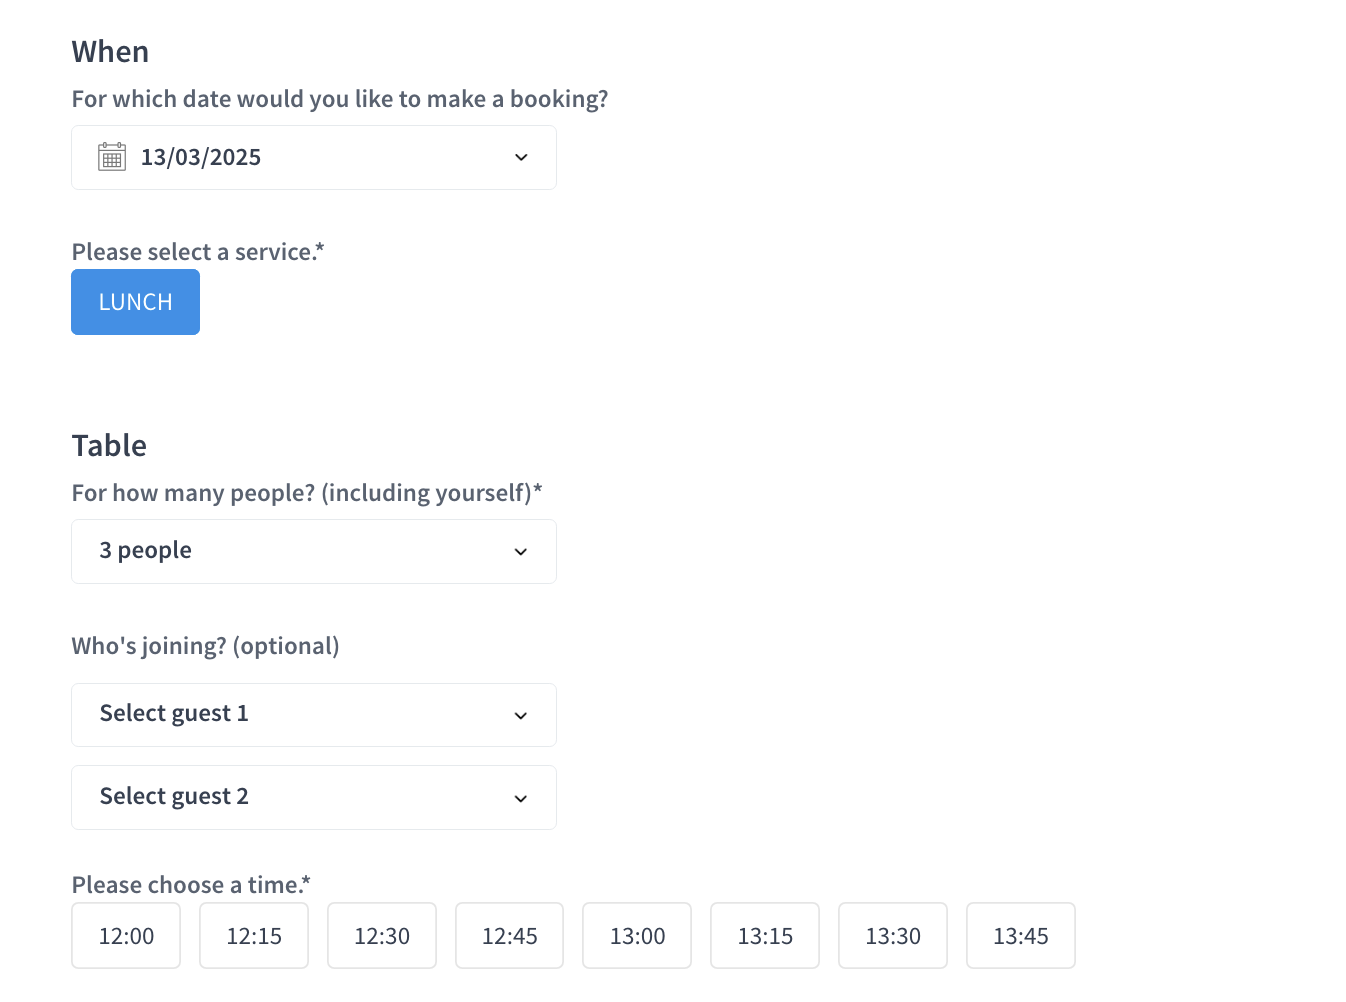Image resolution: width=1346 pixels, height=1002 pixels.
Task: Pick the 13:30 time slot
Action: [893, 936]
